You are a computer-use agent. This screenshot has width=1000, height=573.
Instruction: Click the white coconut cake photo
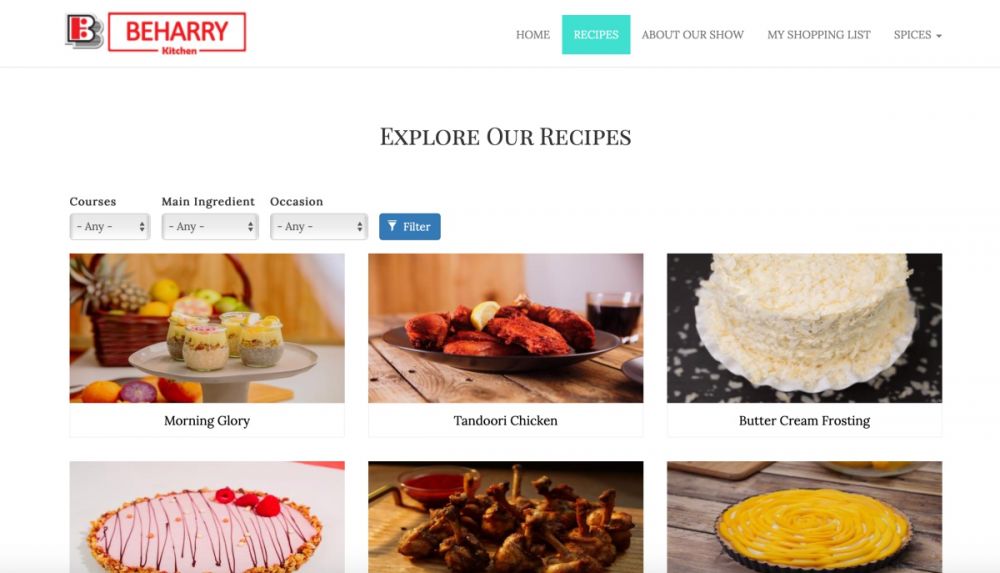coord(804,328)
